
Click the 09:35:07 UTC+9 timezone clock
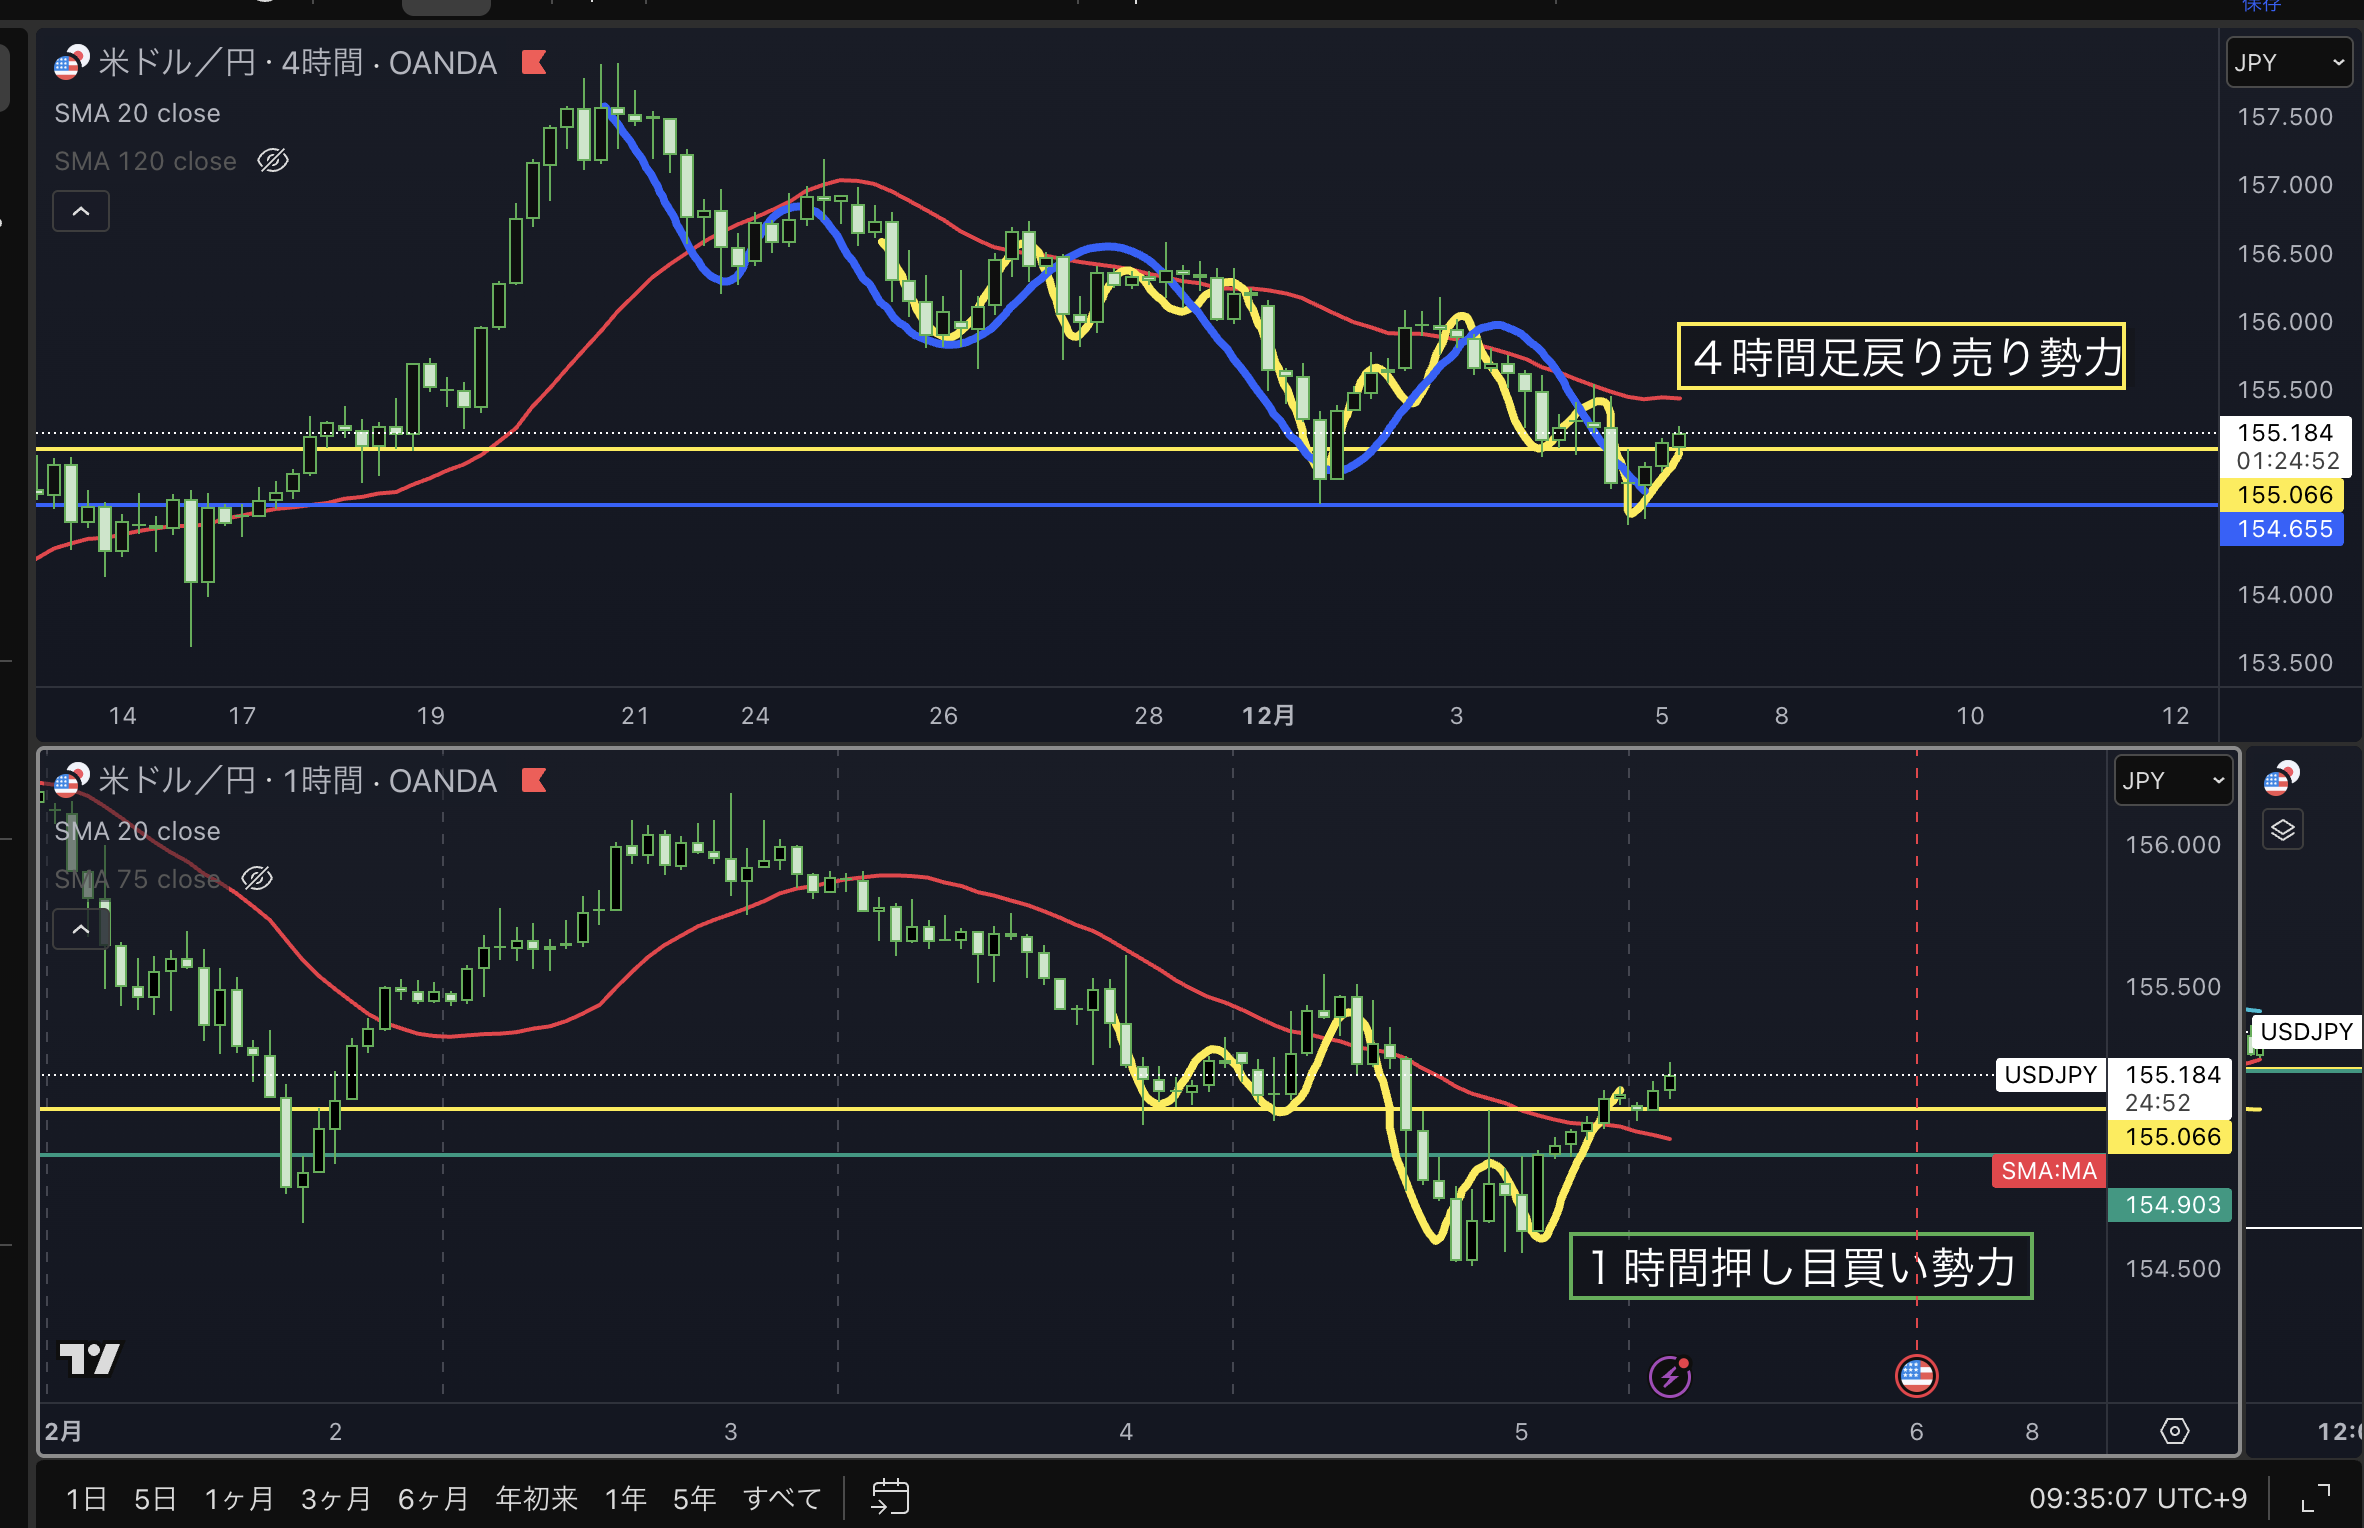[2138, 1498]
